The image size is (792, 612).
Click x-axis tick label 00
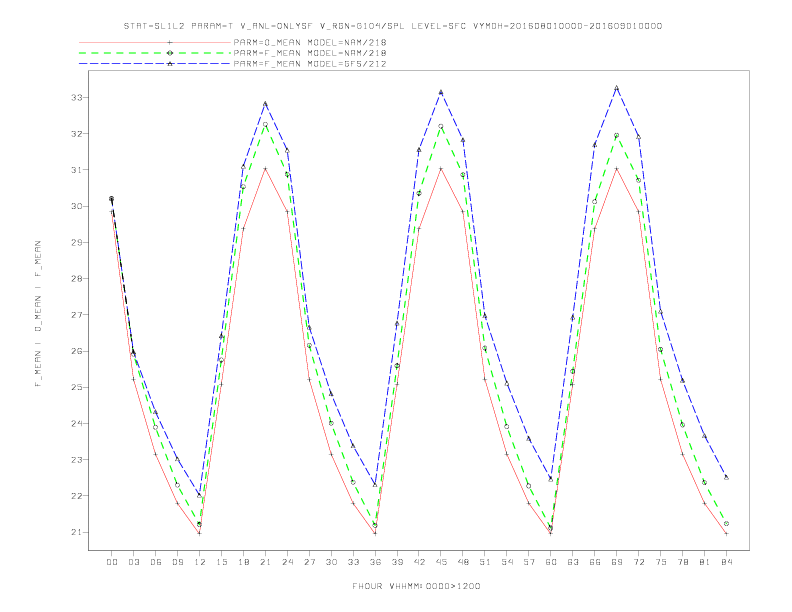[112, 562]
